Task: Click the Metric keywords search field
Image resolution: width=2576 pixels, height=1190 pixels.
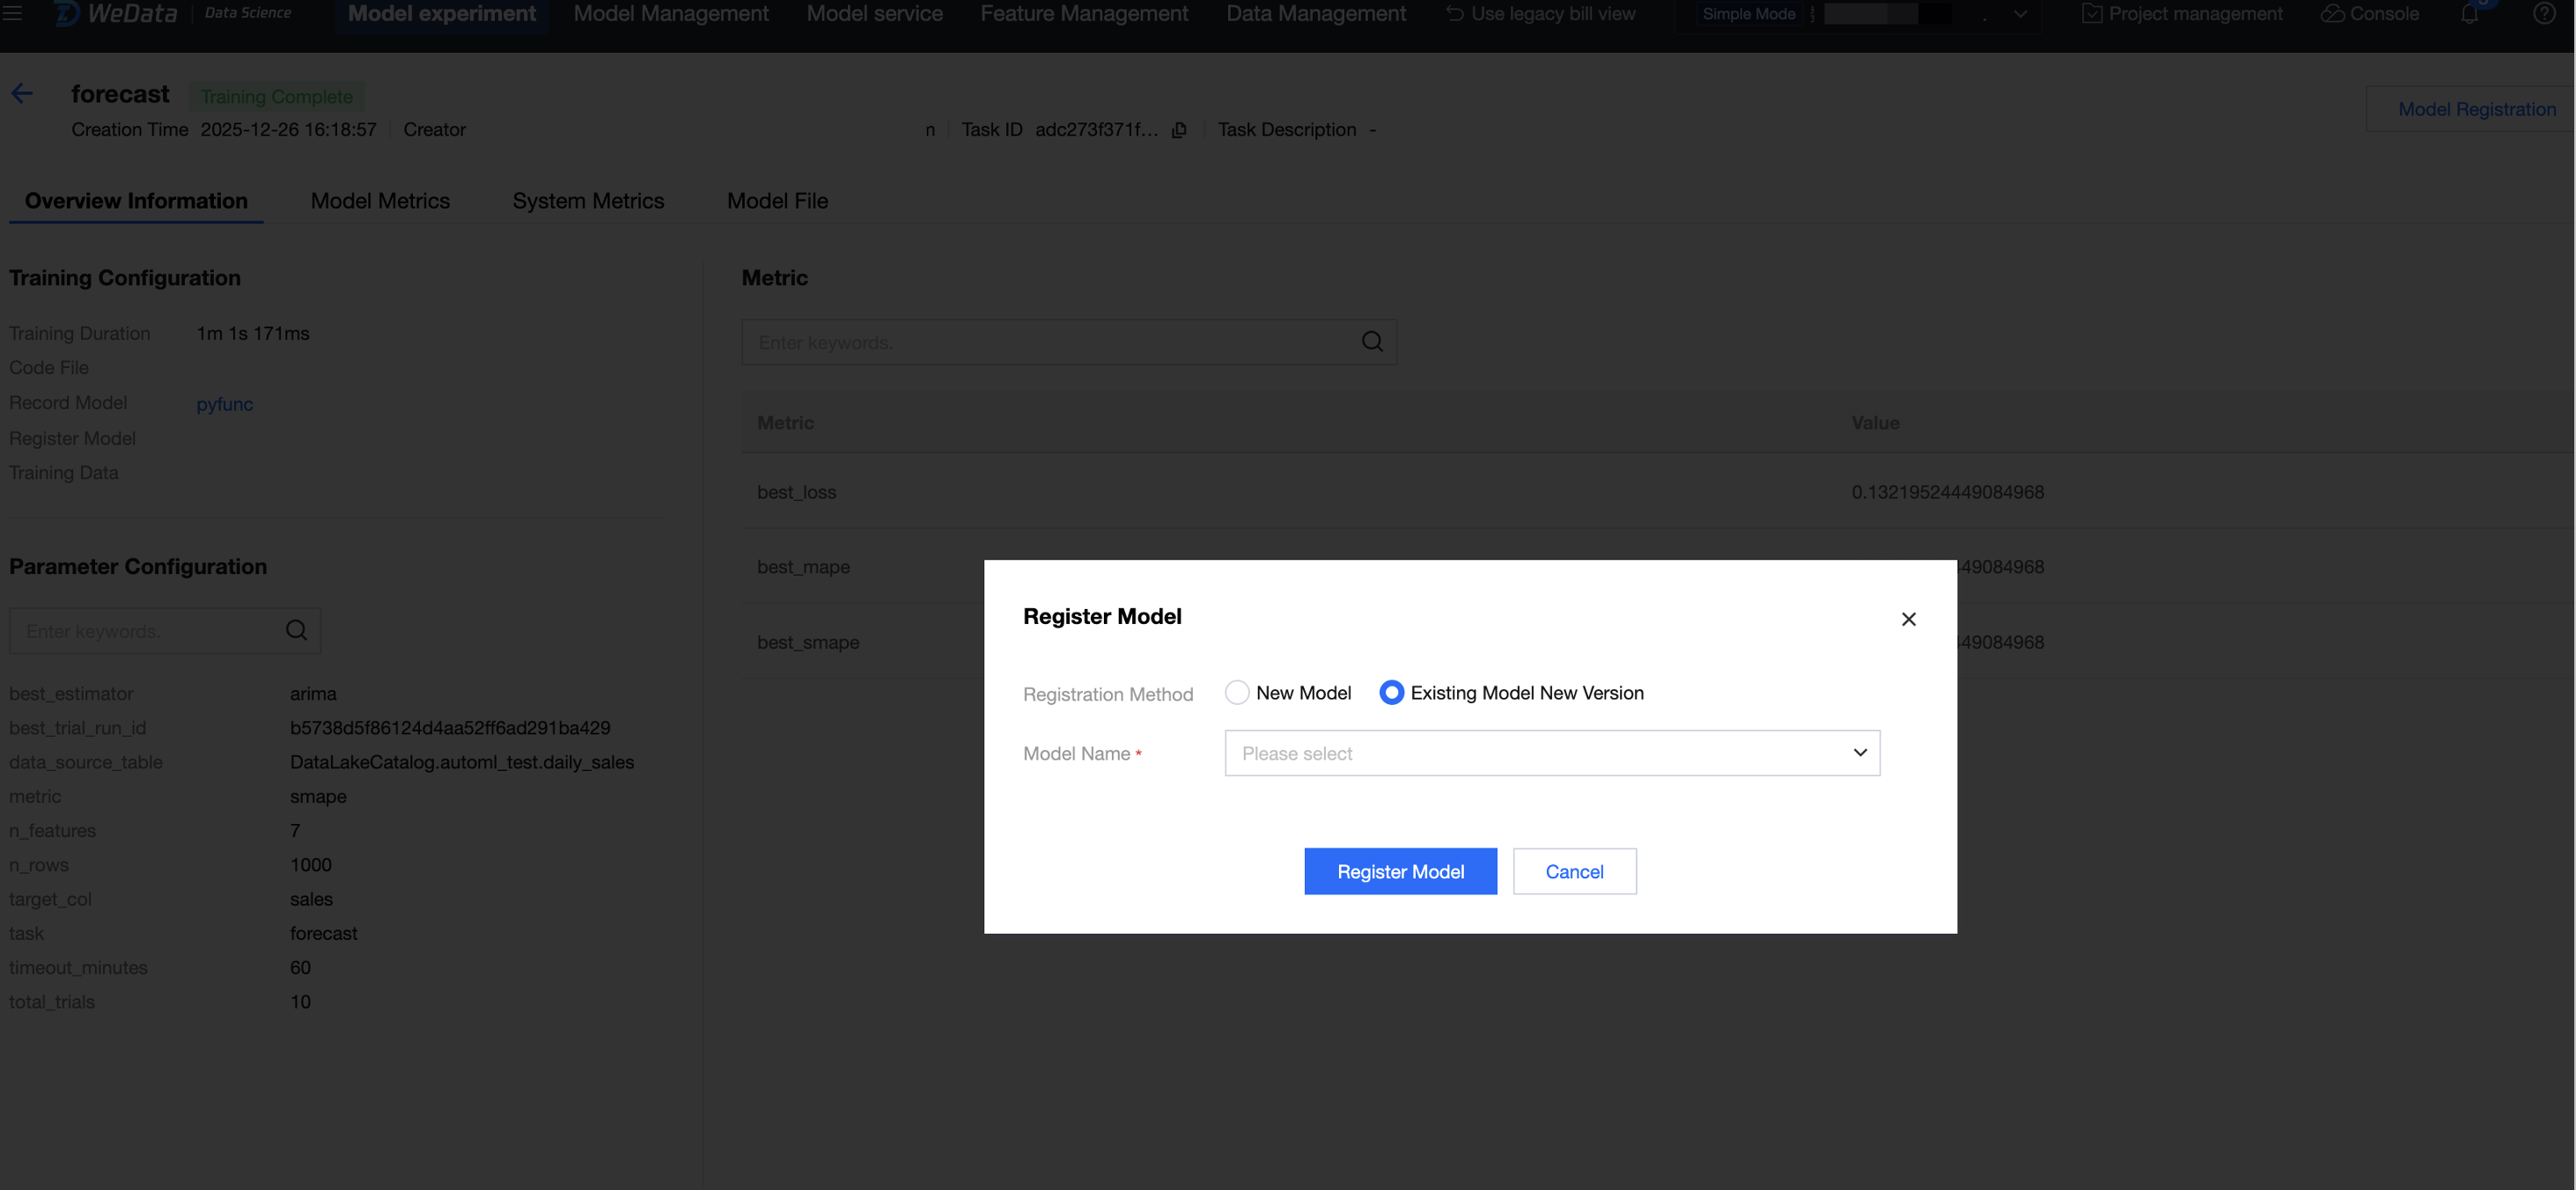Action: pyautogui.click(x=1050, y=342)
